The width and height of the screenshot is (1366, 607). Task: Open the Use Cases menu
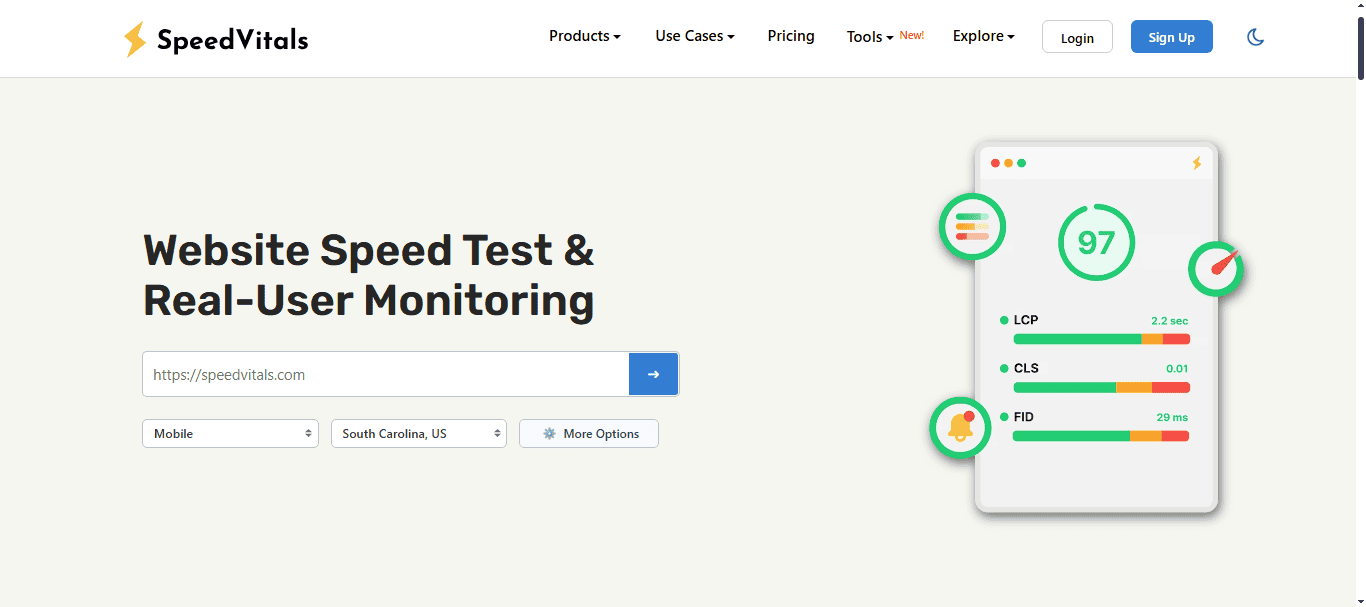click(694, 36)
